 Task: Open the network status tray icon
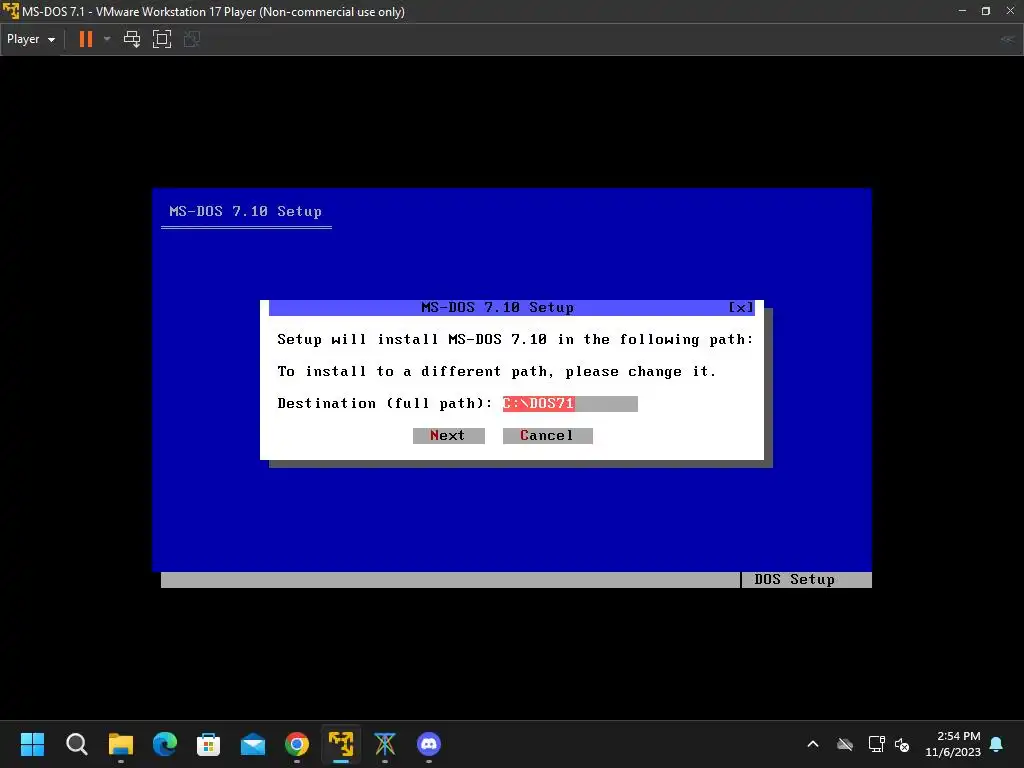point(876,744)
